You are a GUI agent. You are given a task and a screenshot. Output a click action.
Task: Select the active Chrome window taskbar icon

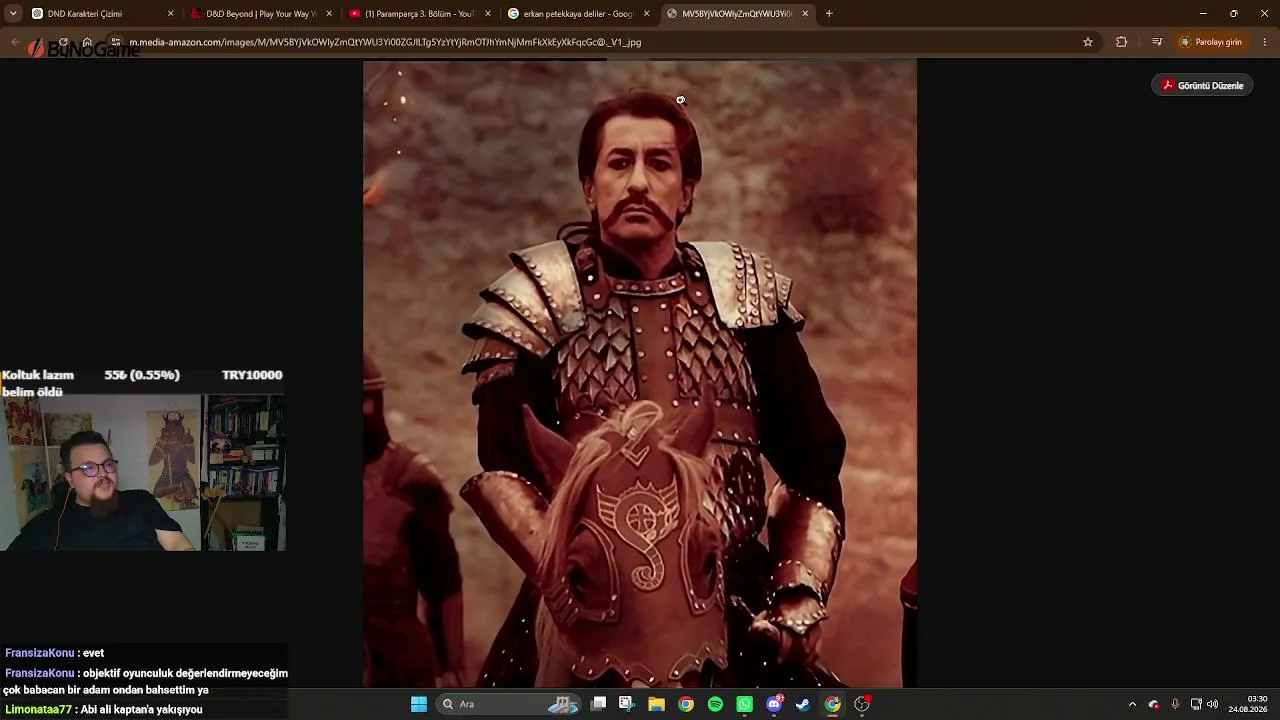coord(832,704)
